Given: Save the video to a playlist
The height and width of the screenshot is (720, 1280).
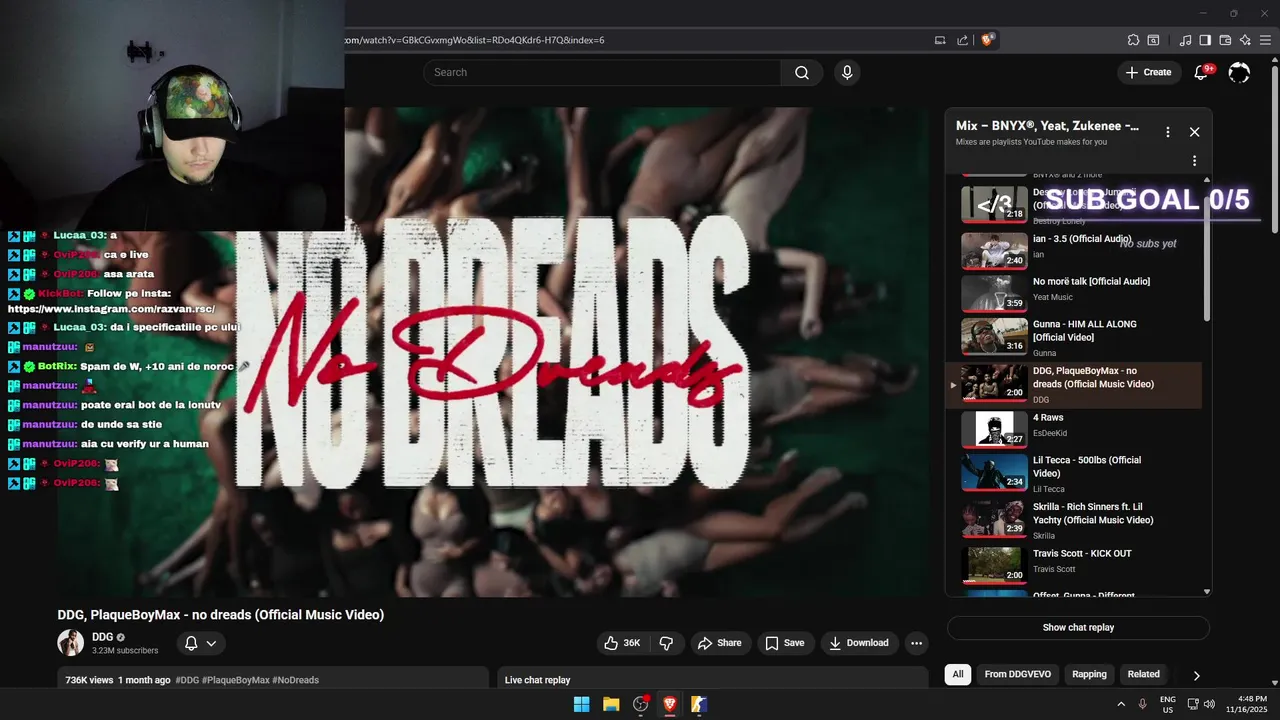Looking at the screenshot, I should [785, 643].
